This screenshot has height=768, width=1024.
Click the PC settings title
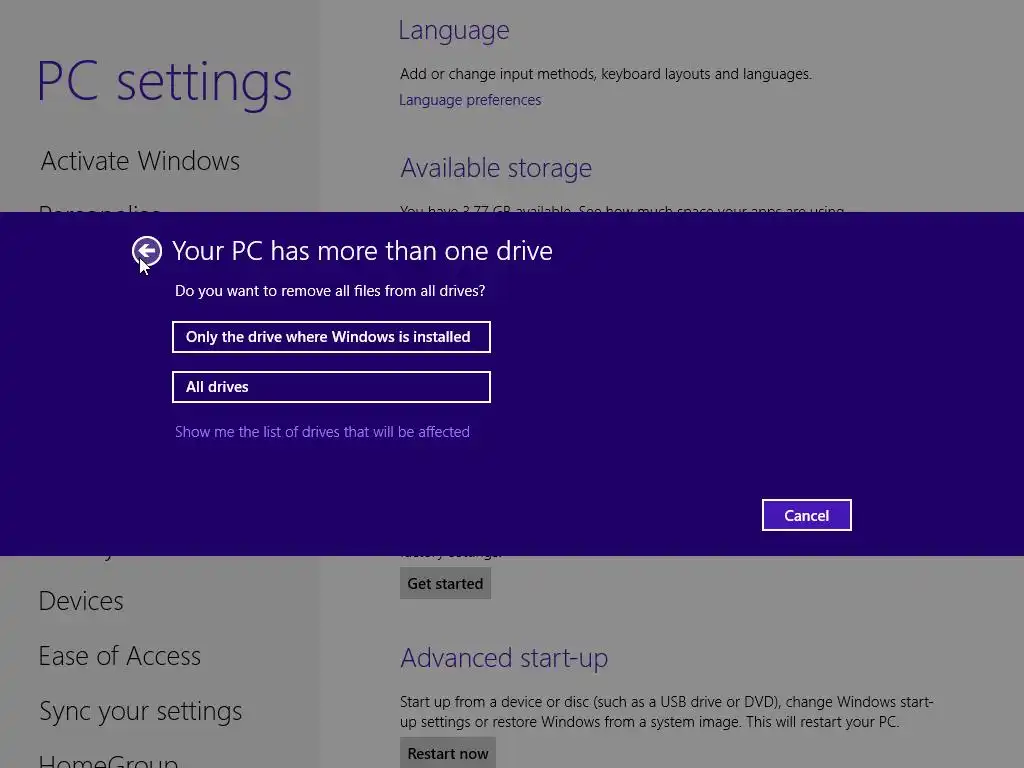165,83
